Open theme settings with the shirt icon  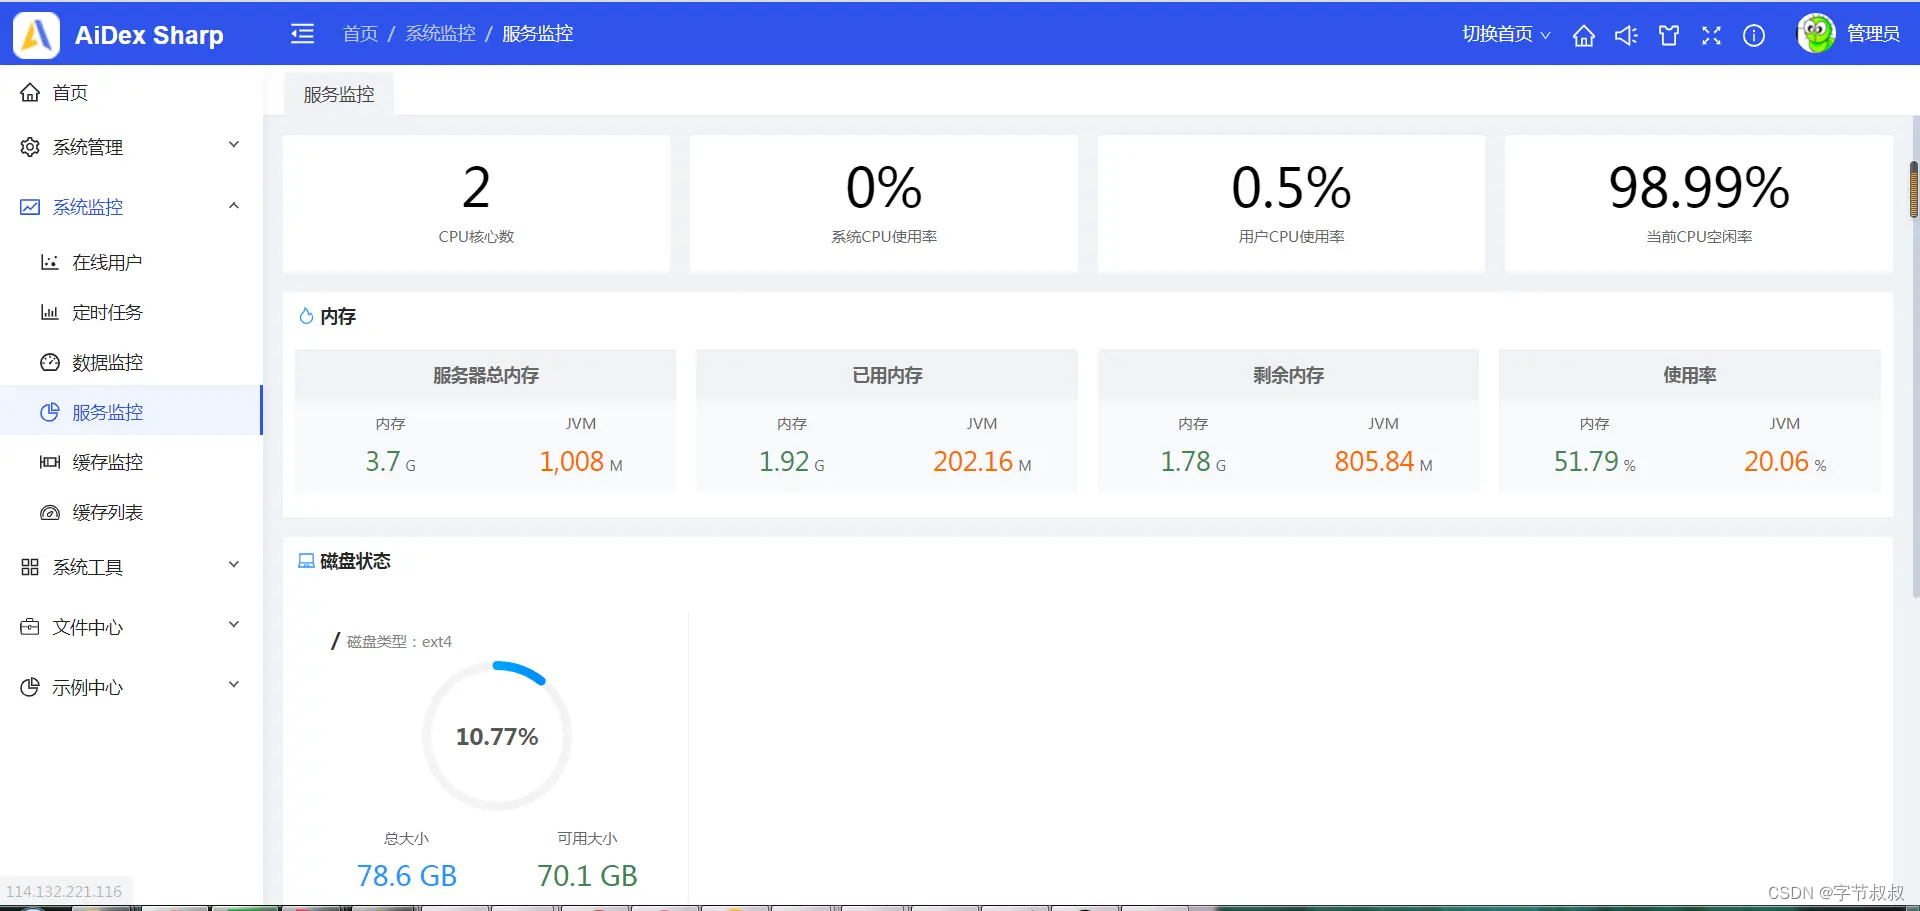(1669, 35)
